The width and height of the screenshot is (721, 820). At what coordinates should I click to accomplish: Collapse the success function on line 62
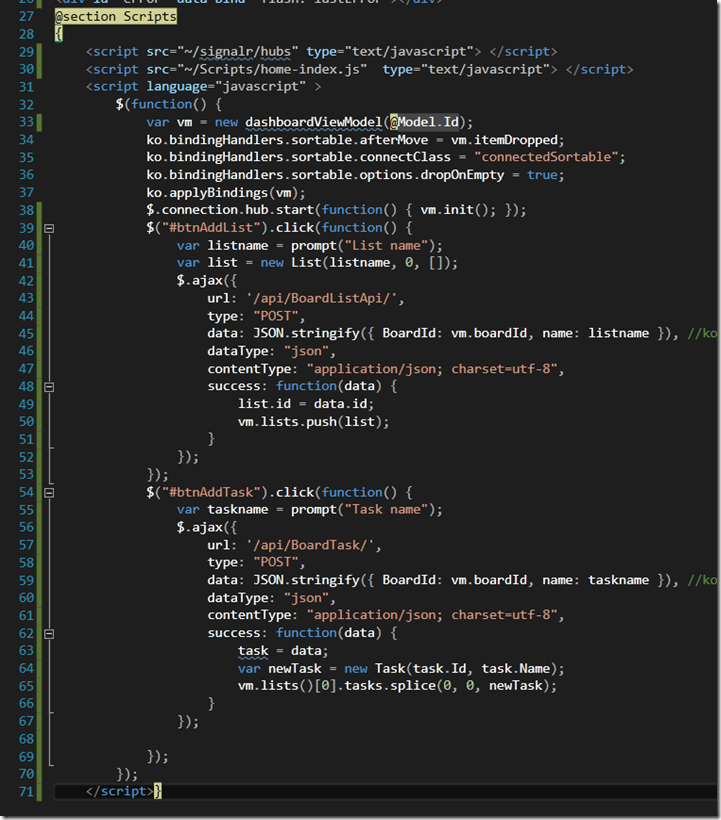point(49,634)
